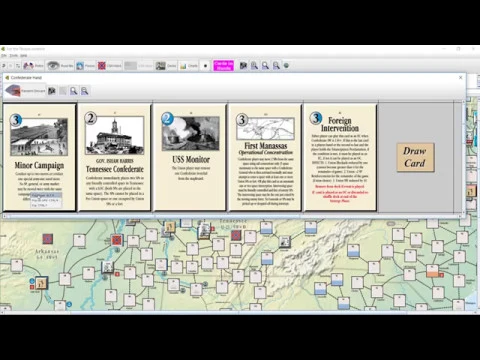Click the Draw Card button
The height and width of the screenshot is (360, 480).
tap(415, 157)
